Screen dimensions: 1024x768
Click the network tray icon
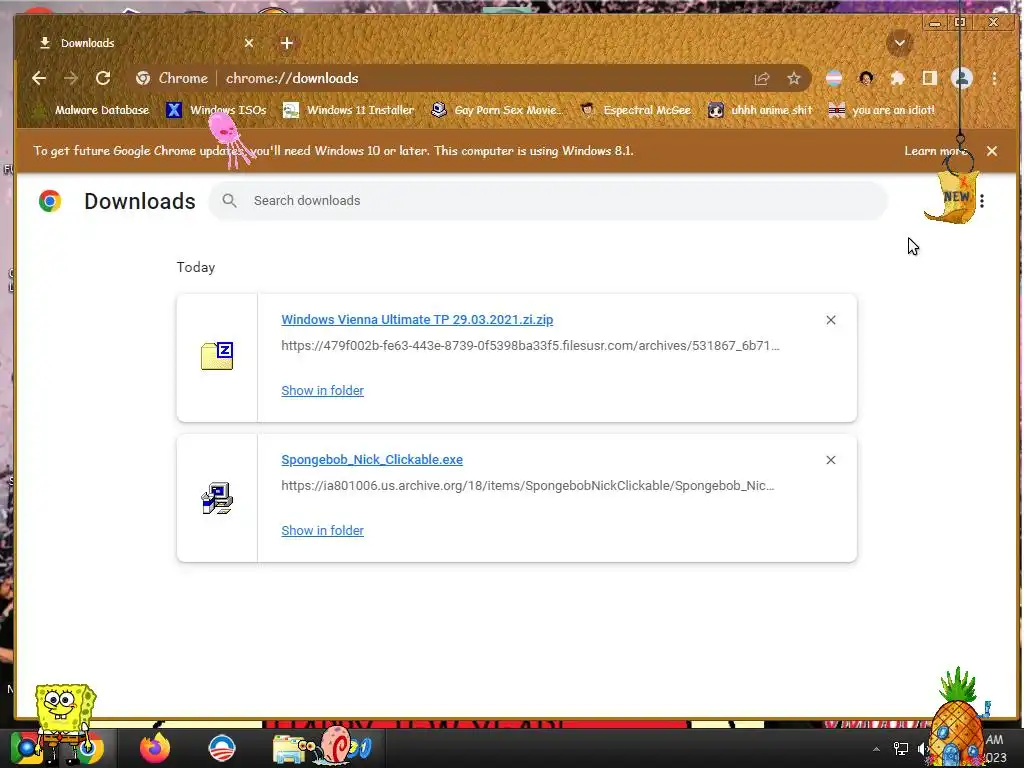pos(901,749)
